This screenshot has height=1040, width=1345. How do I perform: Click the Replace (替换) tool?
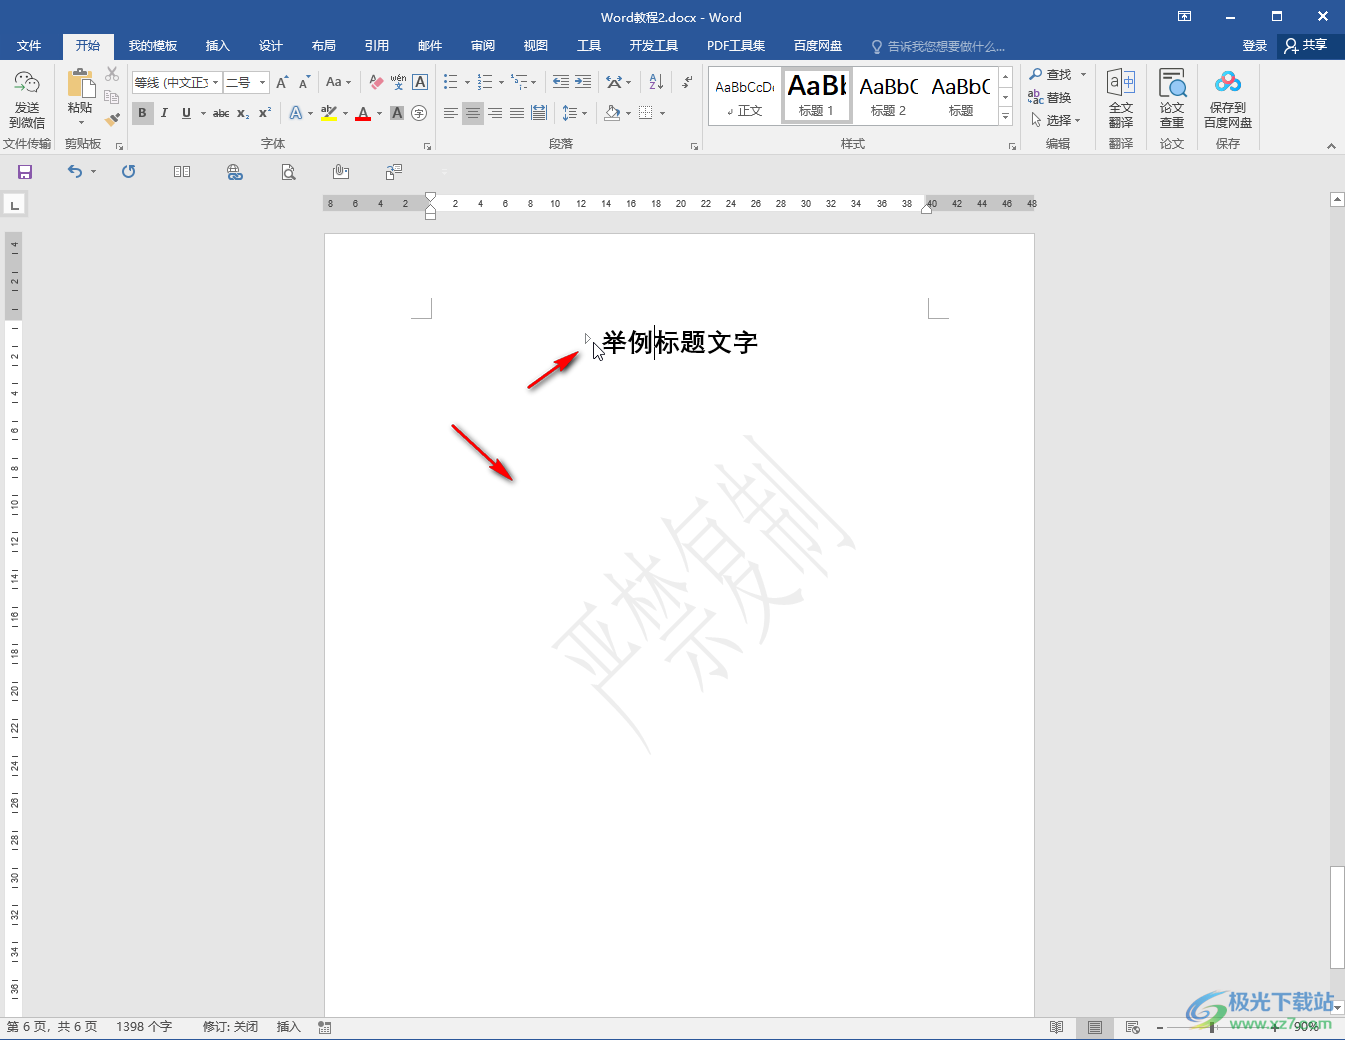[x=1049, y=97]
